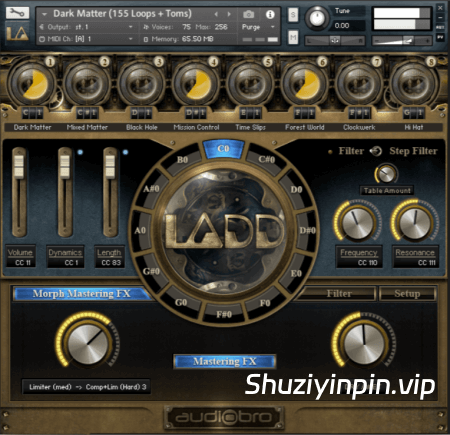Open the Hi Hat loop name selector
450x435 pixels.
coord(414,127)
